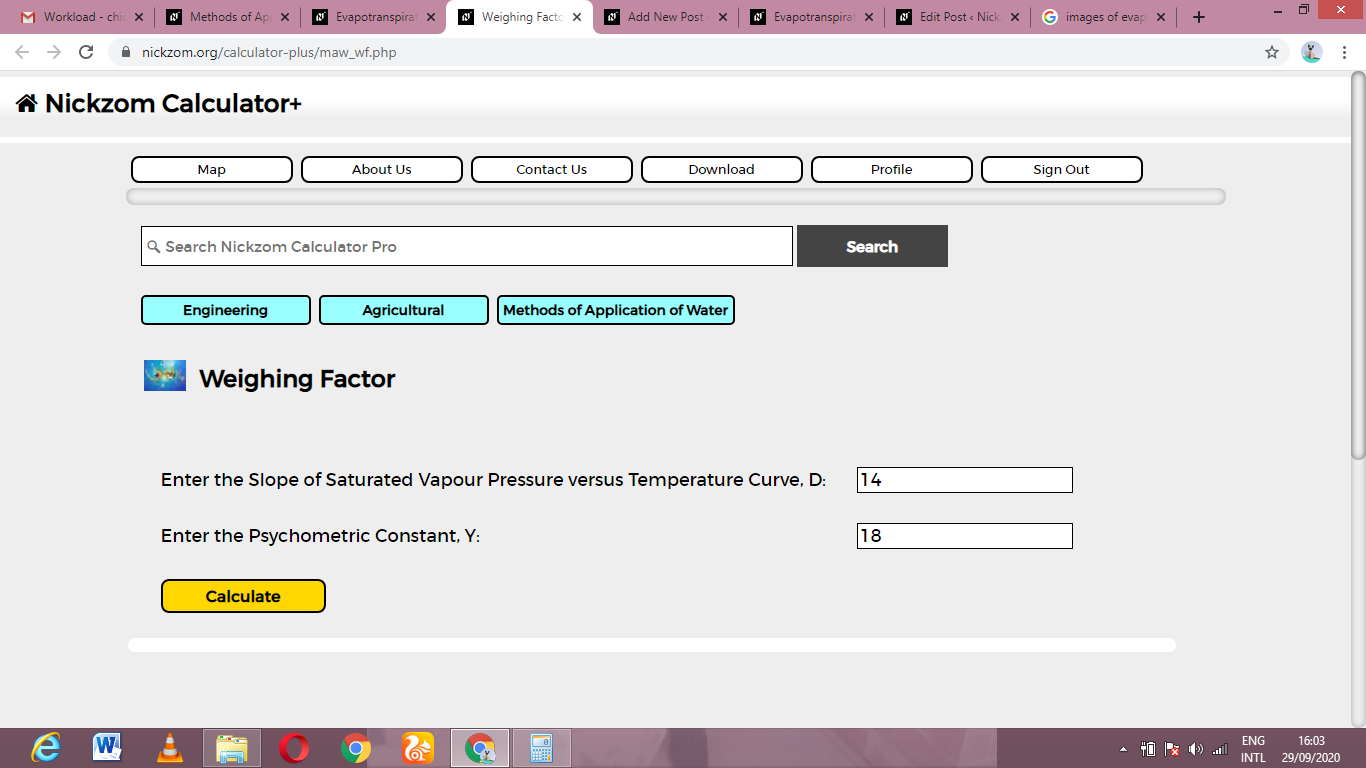Click the Weighing Factor thumbnail image
This screenshot has height=768, width=1366.
165,375
